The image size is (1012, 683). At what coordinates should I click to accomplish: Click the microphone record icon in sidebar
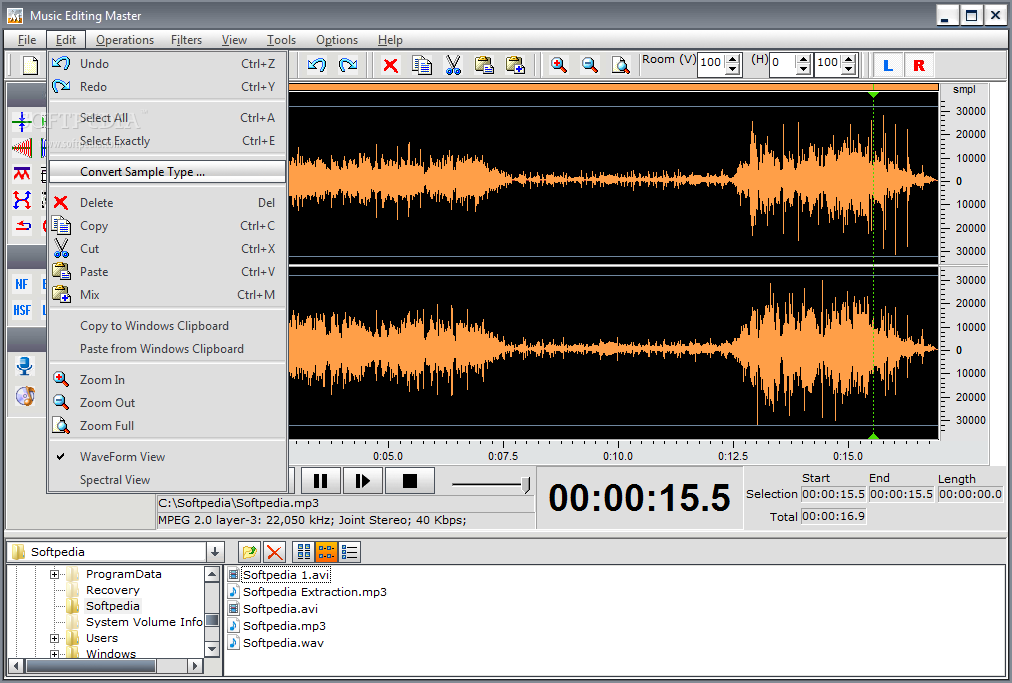click(25, 367)
